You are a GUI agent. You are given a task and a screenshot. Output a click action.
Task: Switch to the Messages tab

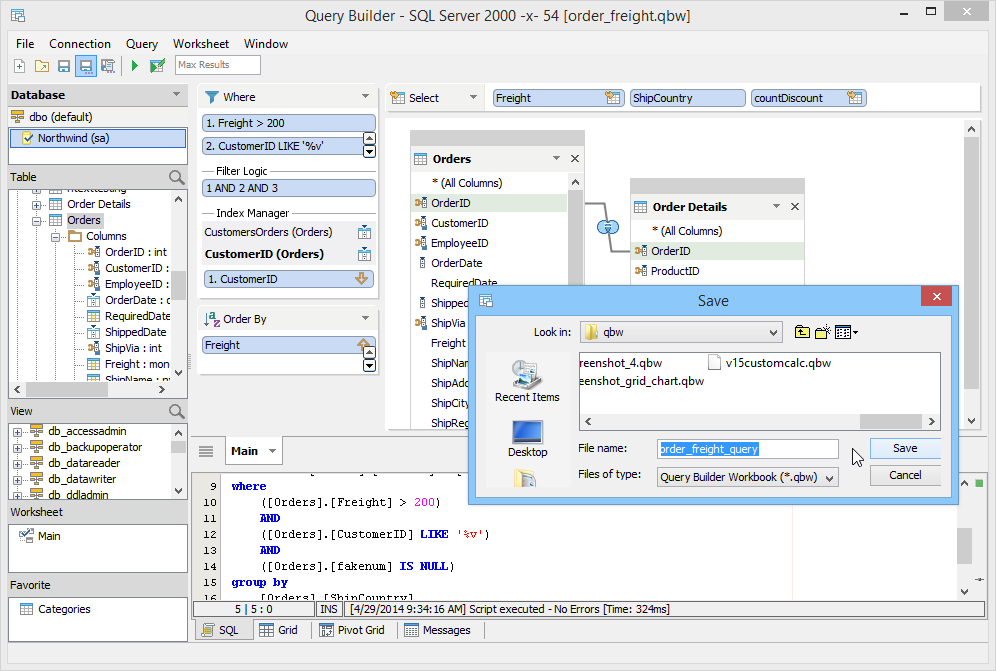click(438, 630)
